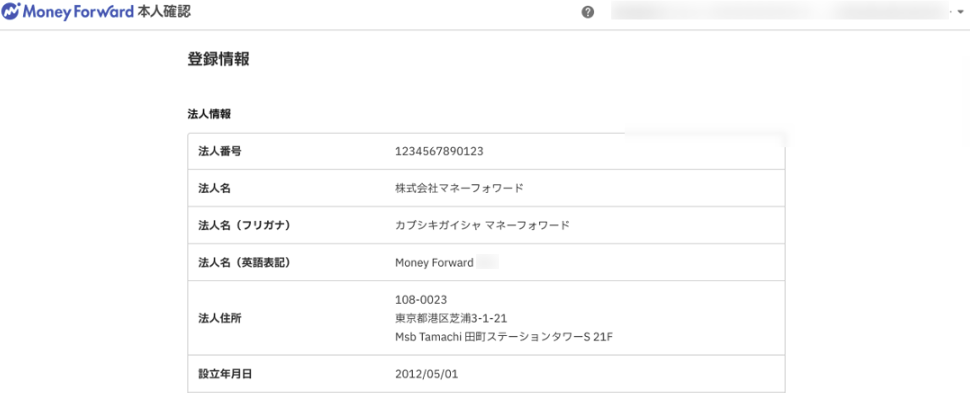
Task: Open the help question mark icon
Action: (x=588, y=12)
